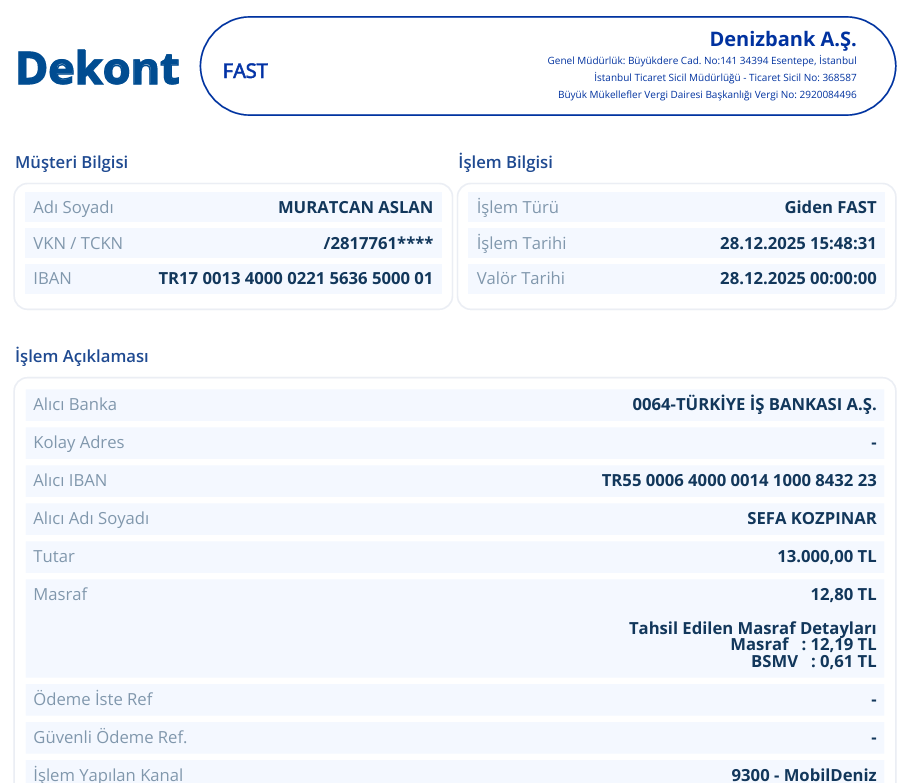Click the Alıcı Banka label
The image size is (904, 783).
tap(75, 404)
